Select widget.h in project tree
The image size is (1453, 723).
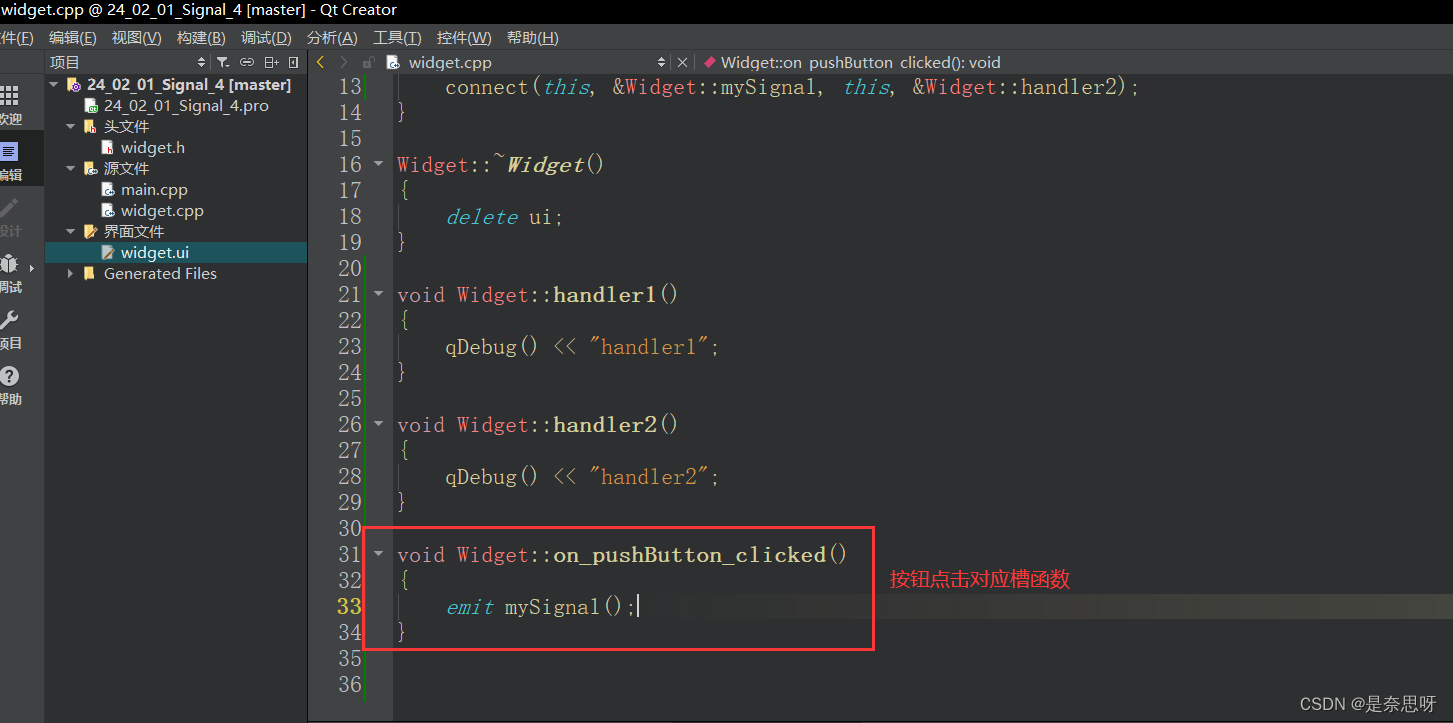point(152,148)
